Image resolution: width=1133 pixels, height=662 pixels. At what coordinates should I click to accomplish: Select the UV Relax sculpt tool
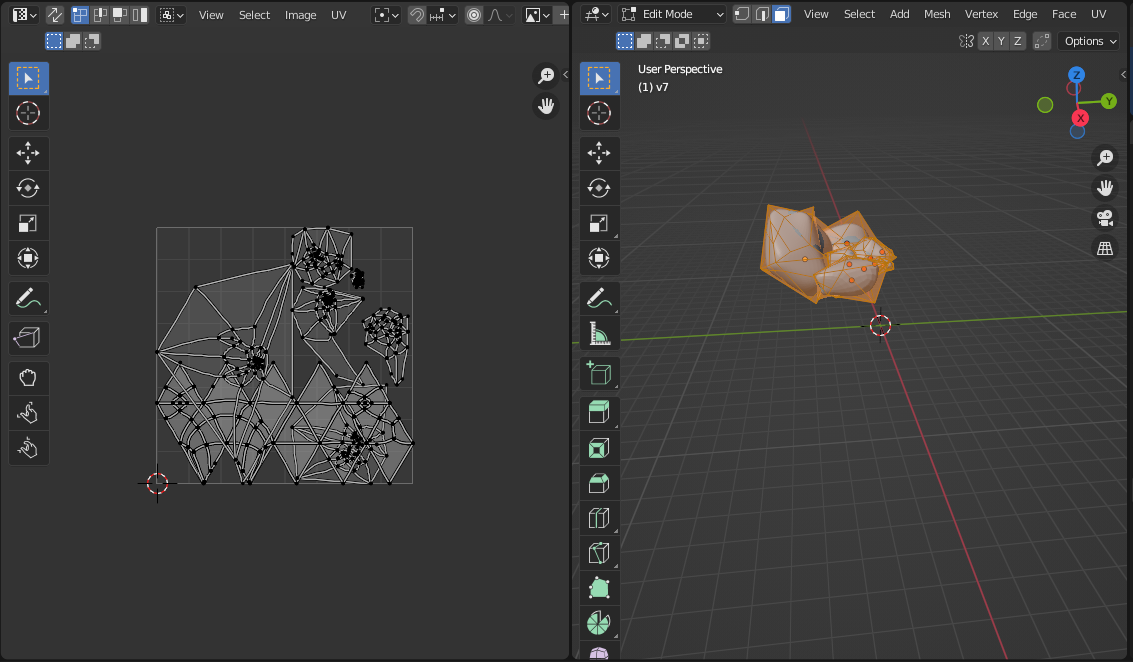click(x=28, y=413)
